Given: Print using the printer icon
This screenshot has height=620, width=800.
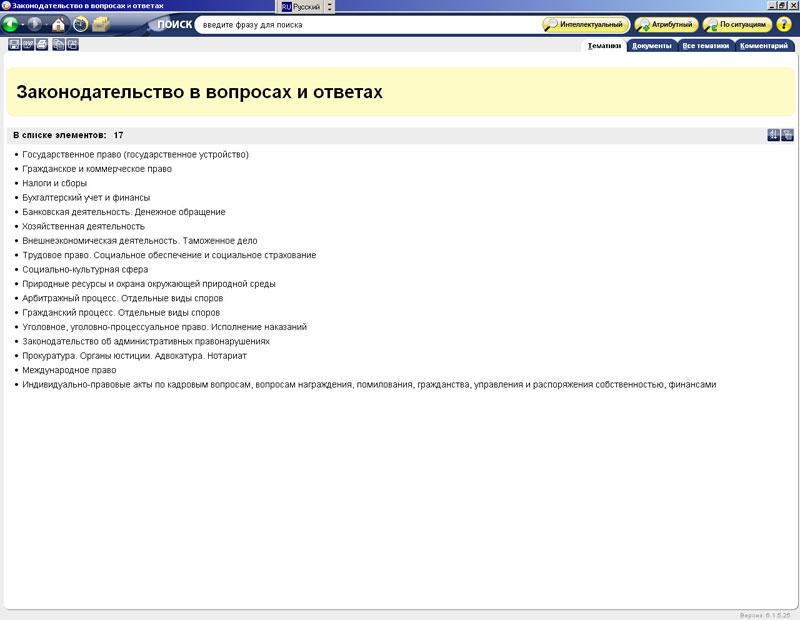Looking at the screenshot, I should pos(42,45).
